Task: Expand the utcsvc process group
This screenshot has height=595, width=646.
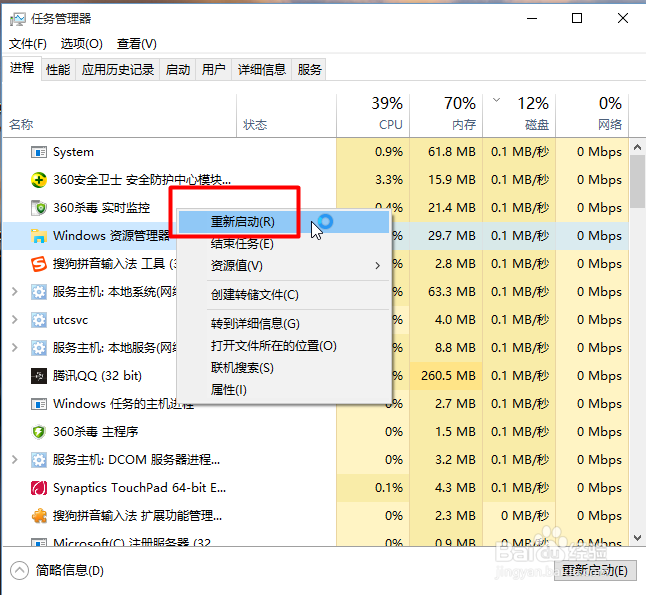Action: pyautogui.click(x=15, y=320)
